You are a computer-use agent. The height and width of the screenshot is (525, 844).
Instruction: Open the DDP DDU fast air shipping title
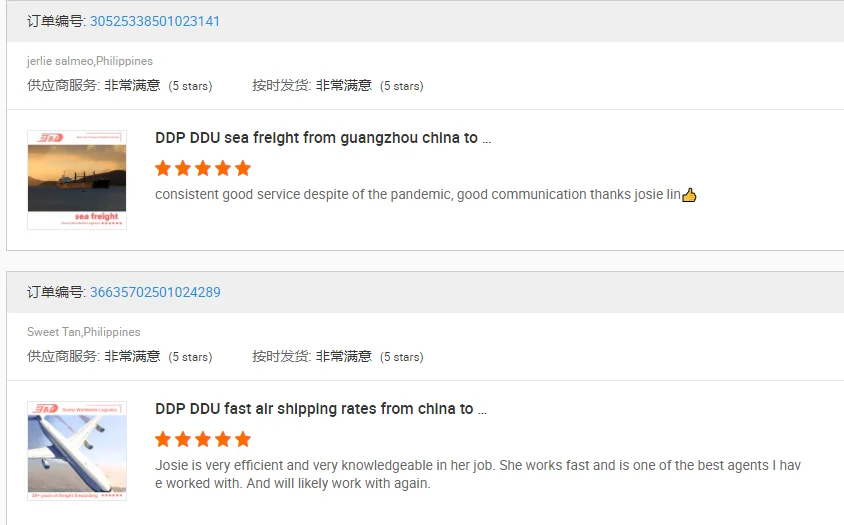tap(320, 409)
